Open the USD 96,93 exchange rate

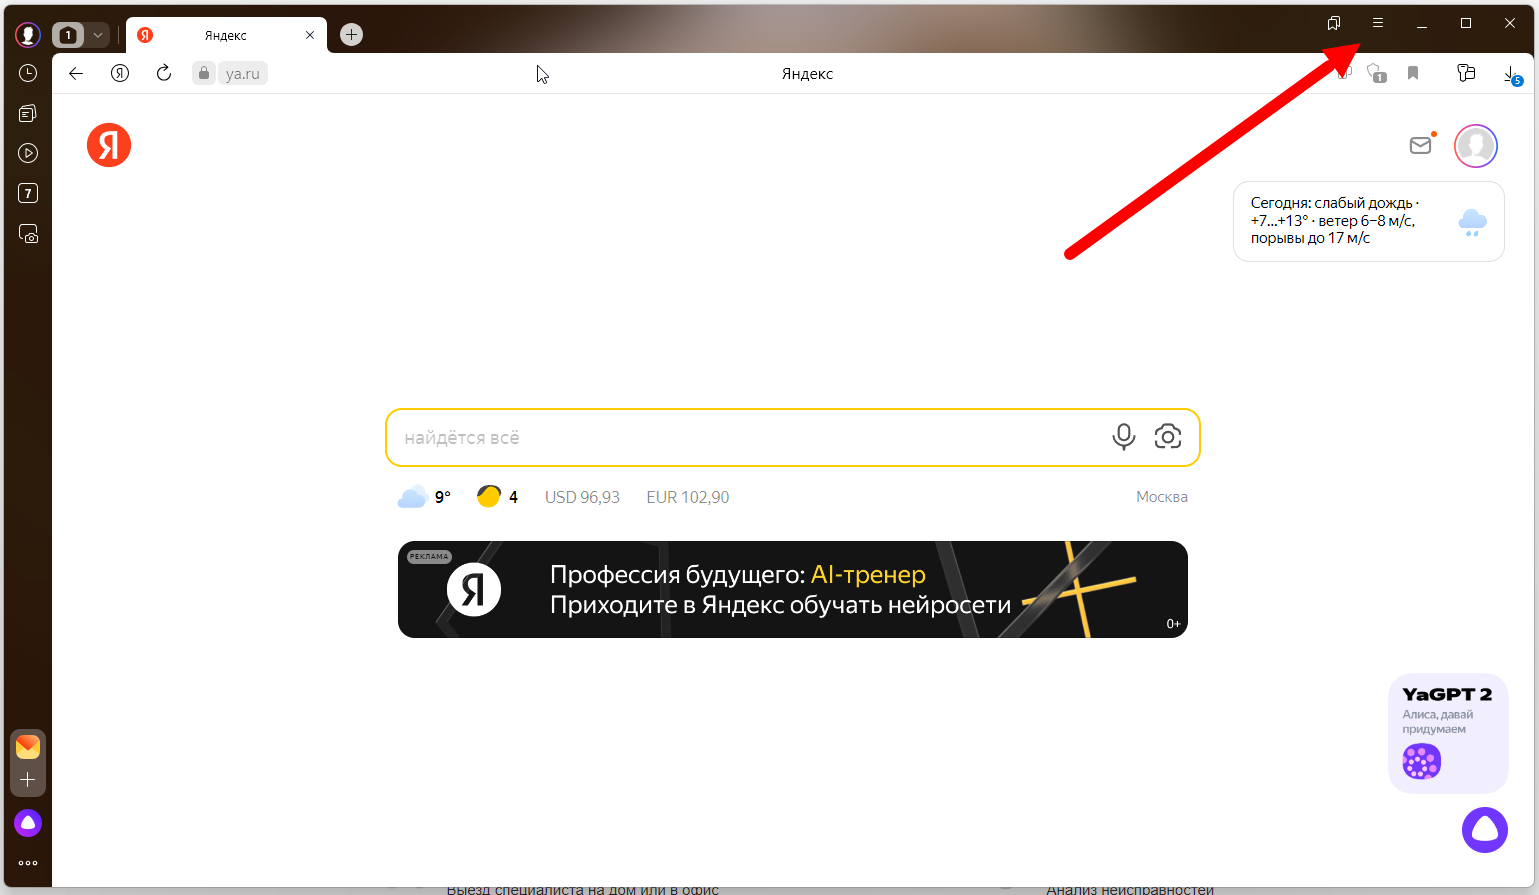click(x=582, y=497)
